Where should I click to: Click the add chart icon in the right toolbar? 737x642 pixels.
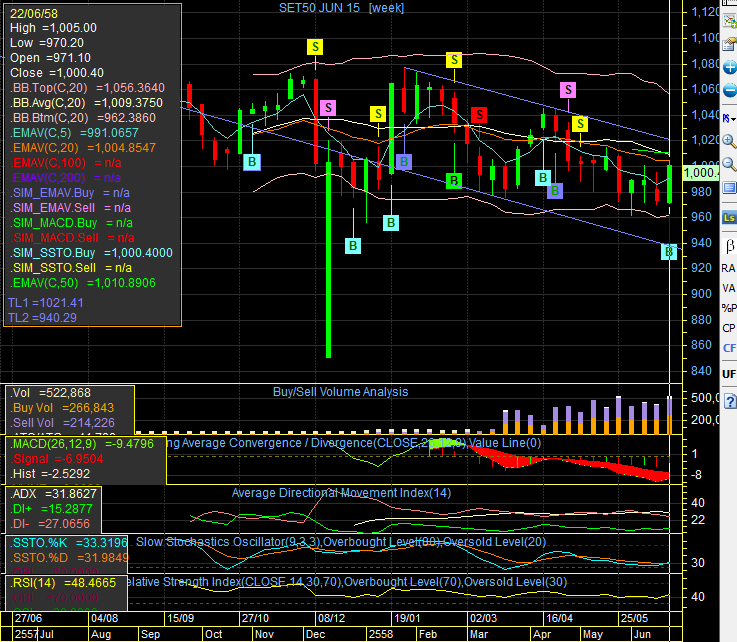coord(729,21)
